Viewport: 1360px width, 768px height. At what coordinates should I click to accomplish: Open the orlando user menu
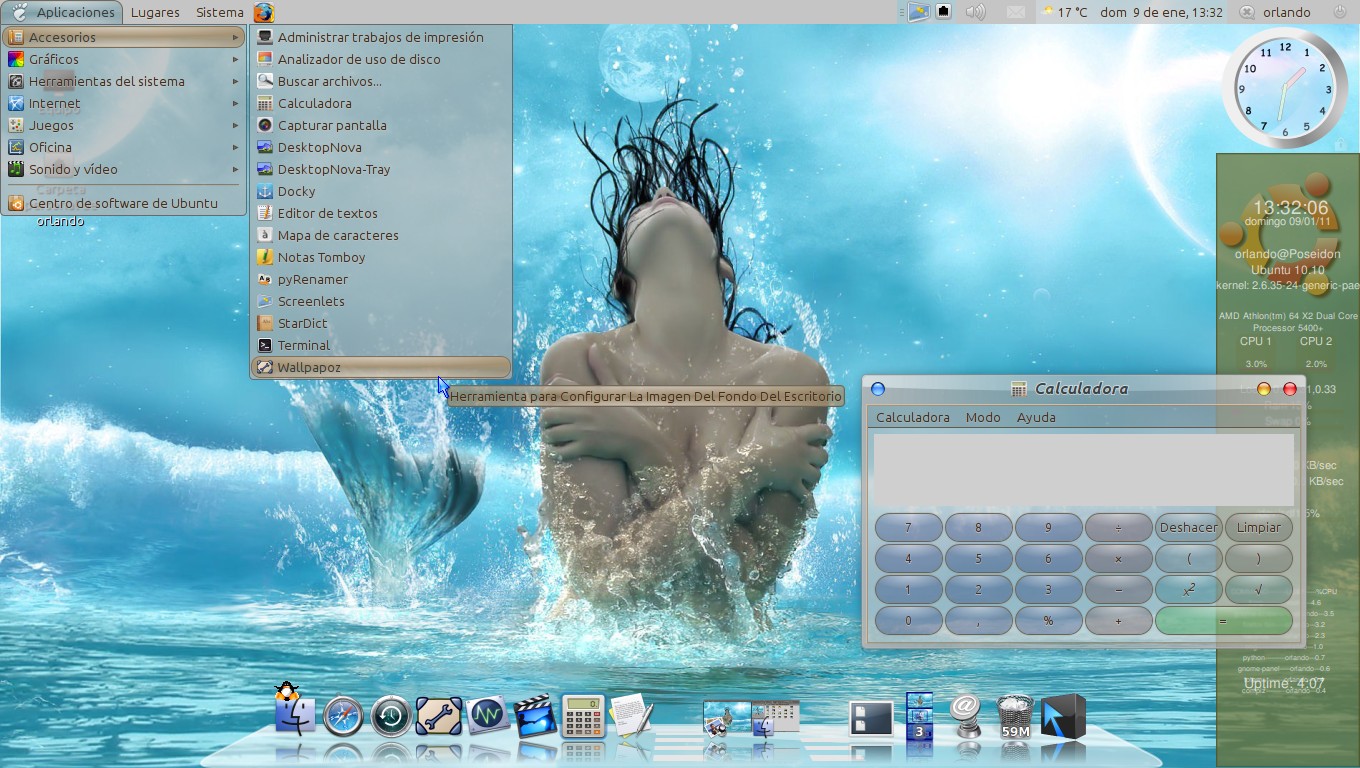point(1287,12)
